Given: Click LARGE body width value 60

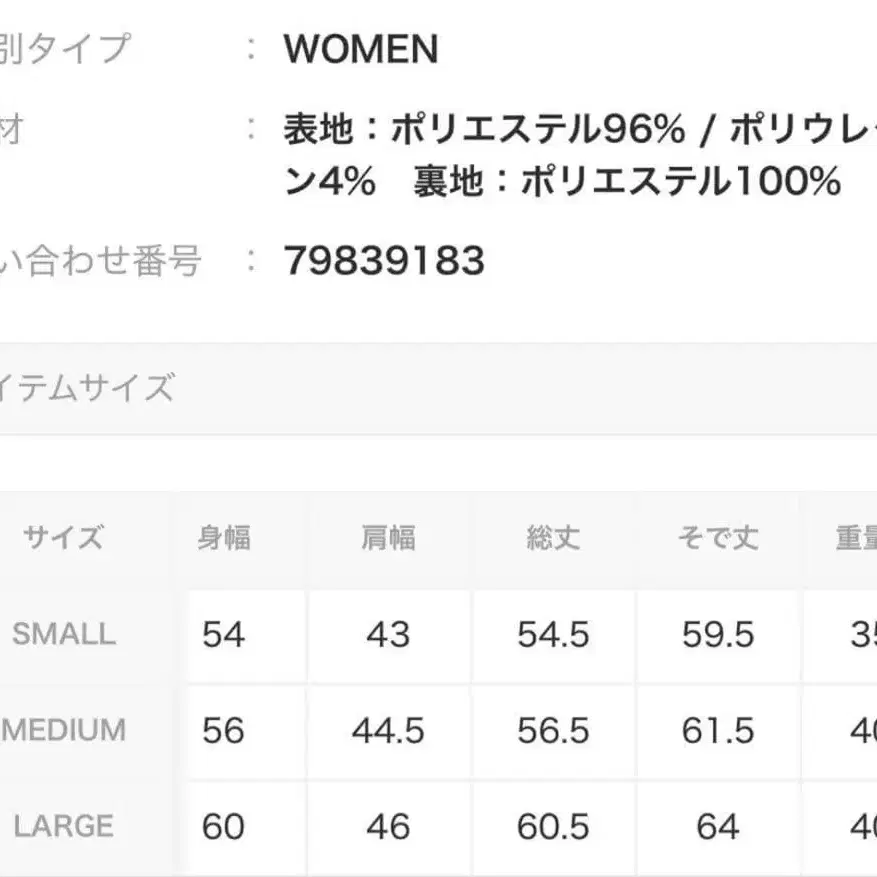Looking at the screenshot, I should (223, 827).
